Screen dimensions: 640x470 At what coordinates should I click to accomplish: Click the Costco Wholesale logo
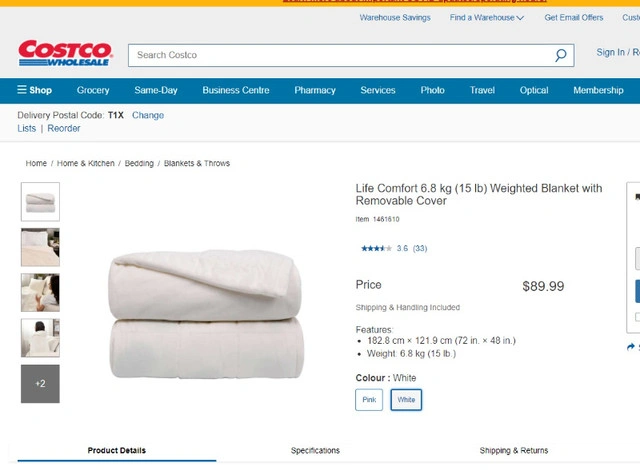click(65, 54)
